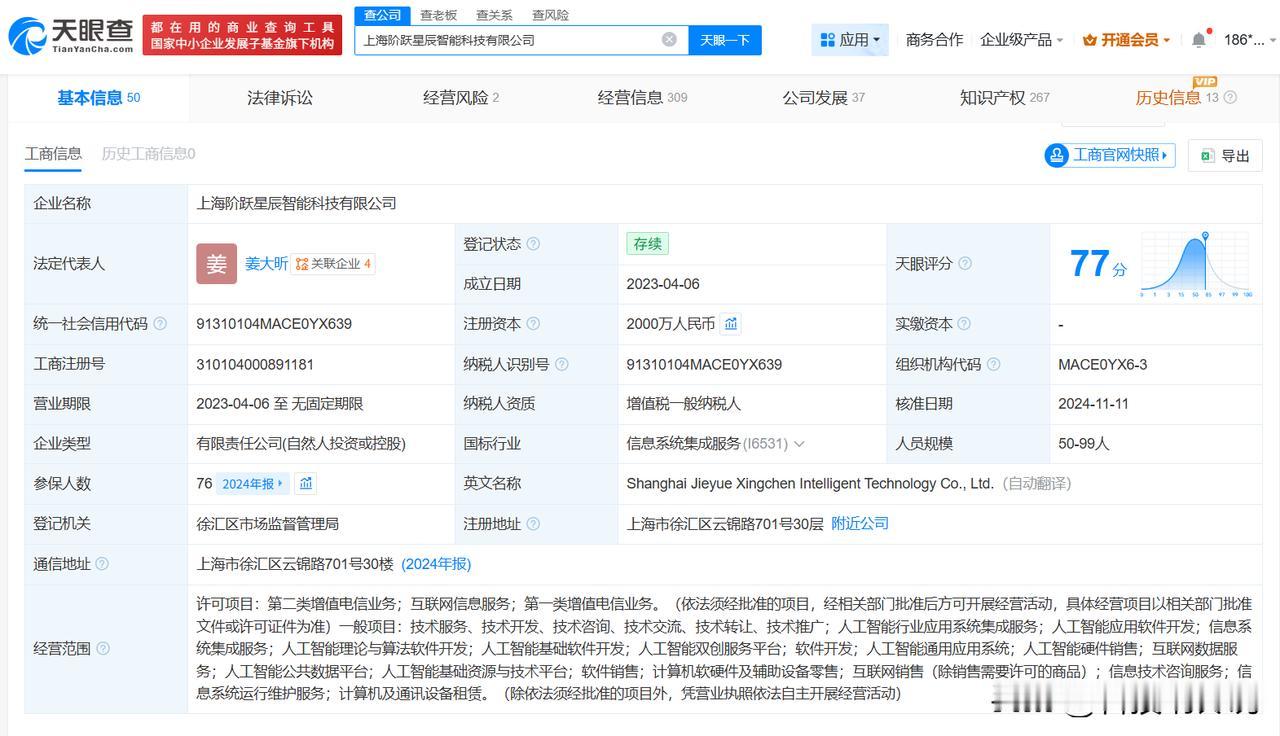Click the 姜 avatar of the legal representative
Screen dimensions: 1280x736
pos(216,264)
